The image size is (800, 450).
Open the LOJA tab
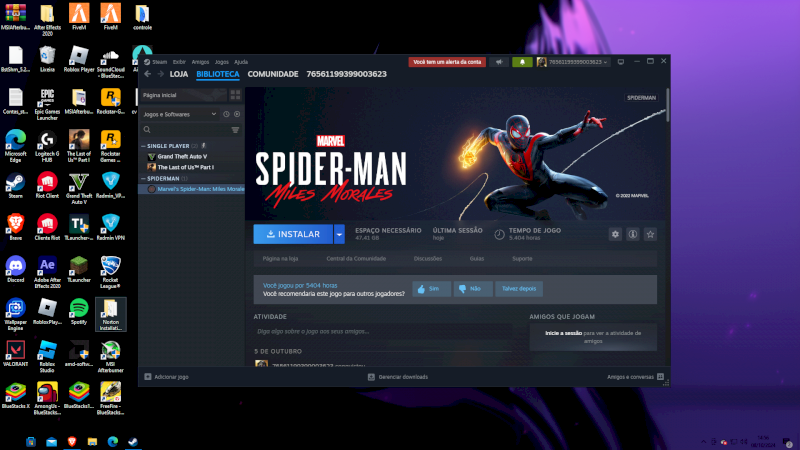[179, 74]
